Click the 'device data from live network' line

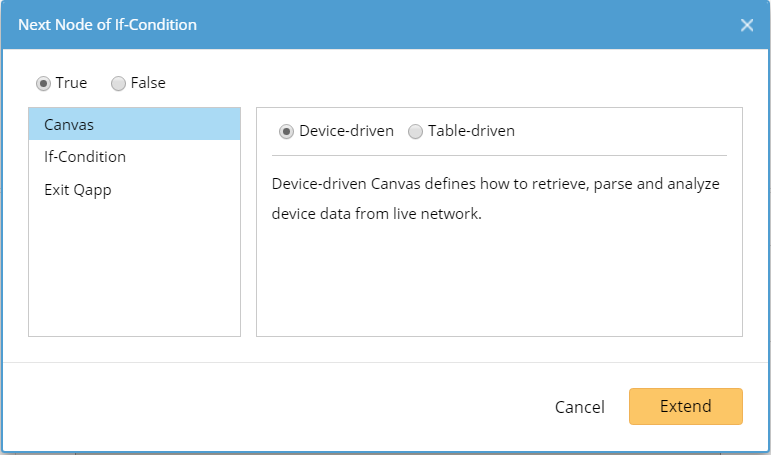click(x=377, y=214)
